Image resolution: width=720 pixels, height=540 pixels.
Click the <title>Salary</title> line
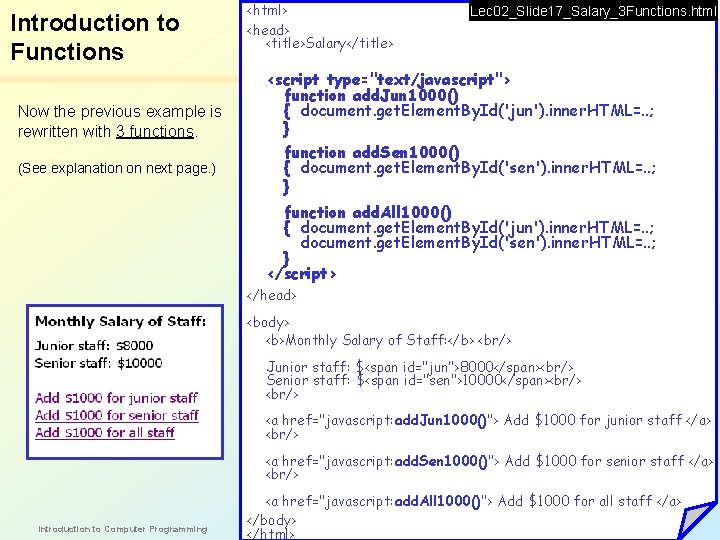point(329,44)
